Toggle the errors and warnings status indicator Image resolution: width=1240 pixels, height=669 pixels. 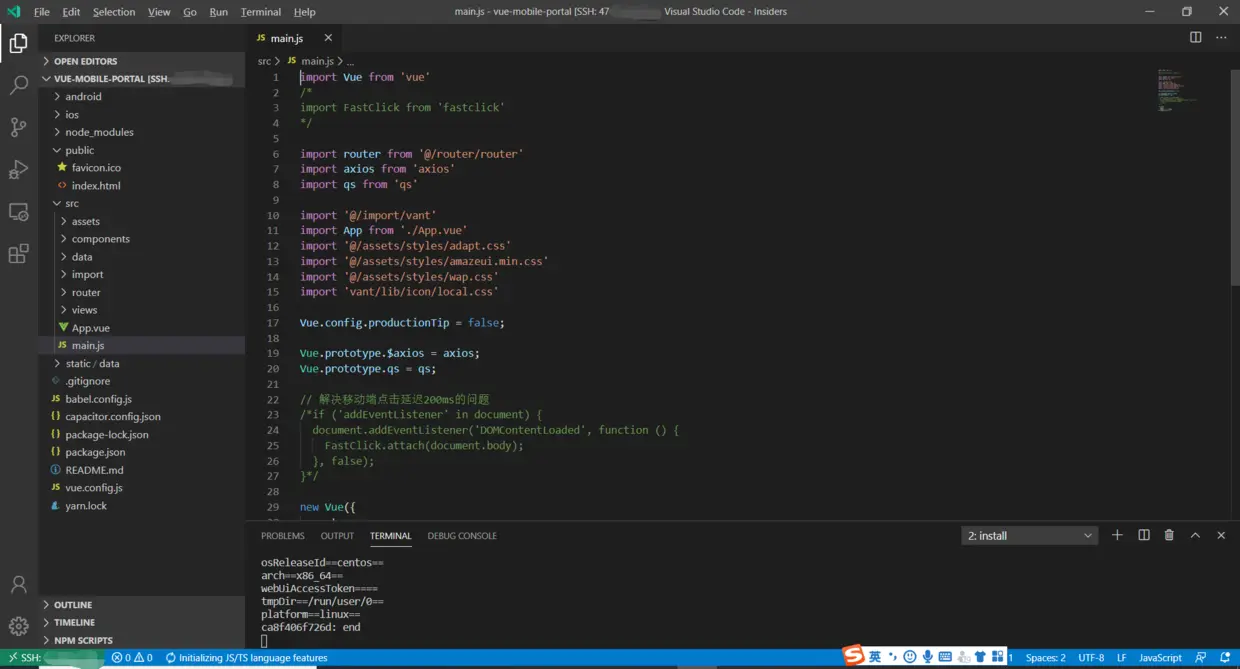[x=132, y=658]
